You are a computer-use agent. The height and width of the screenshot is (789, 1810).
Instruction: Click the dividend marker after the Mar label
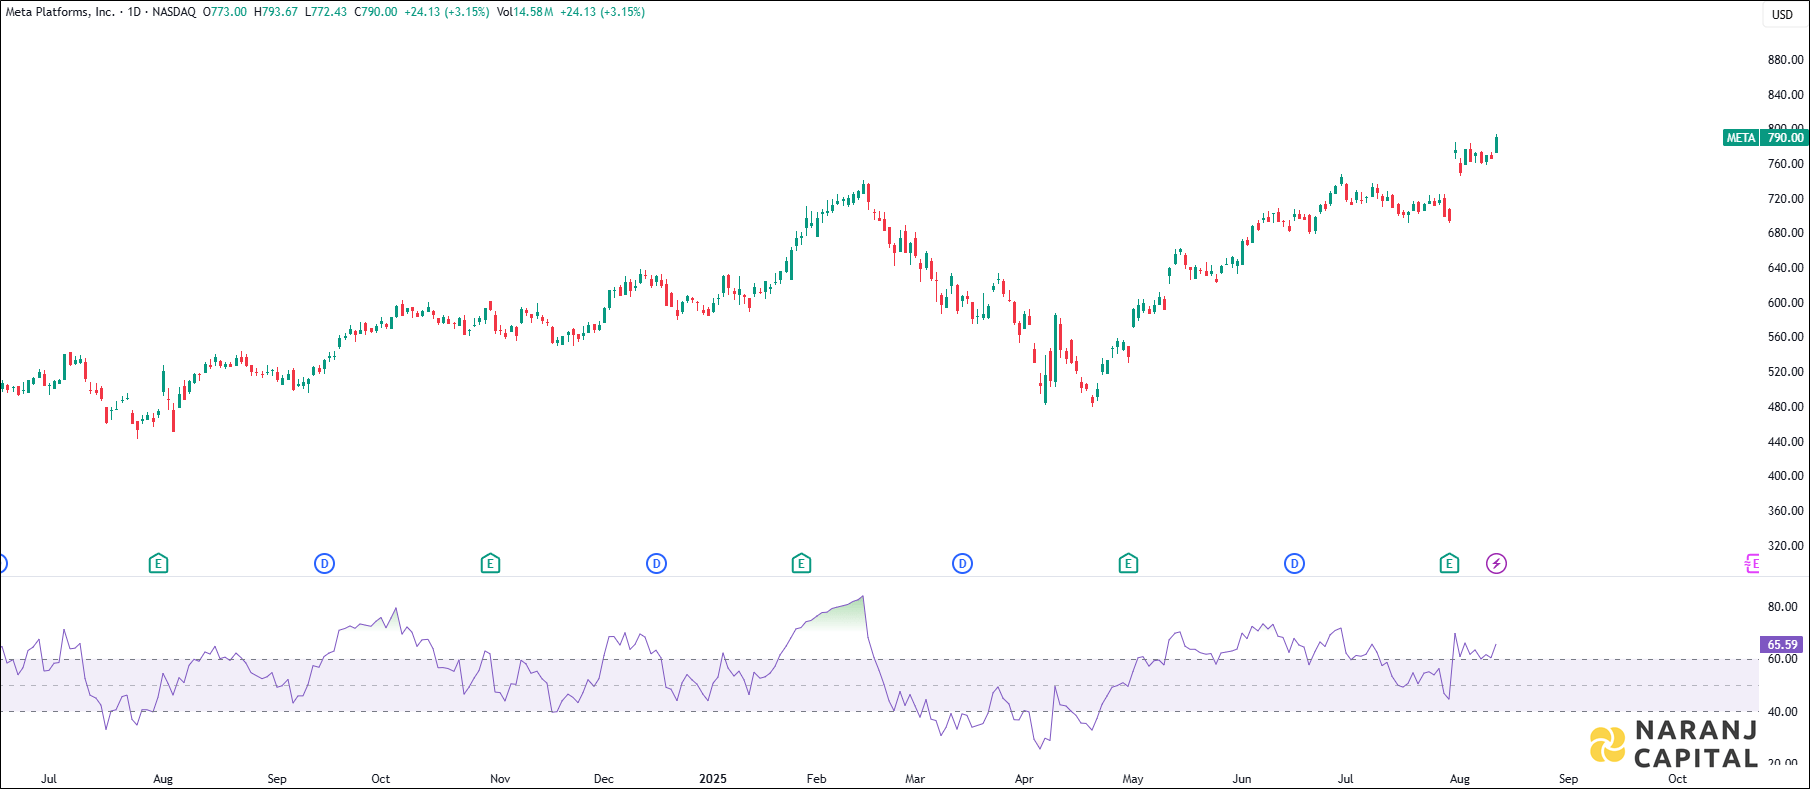coord(962,564)
